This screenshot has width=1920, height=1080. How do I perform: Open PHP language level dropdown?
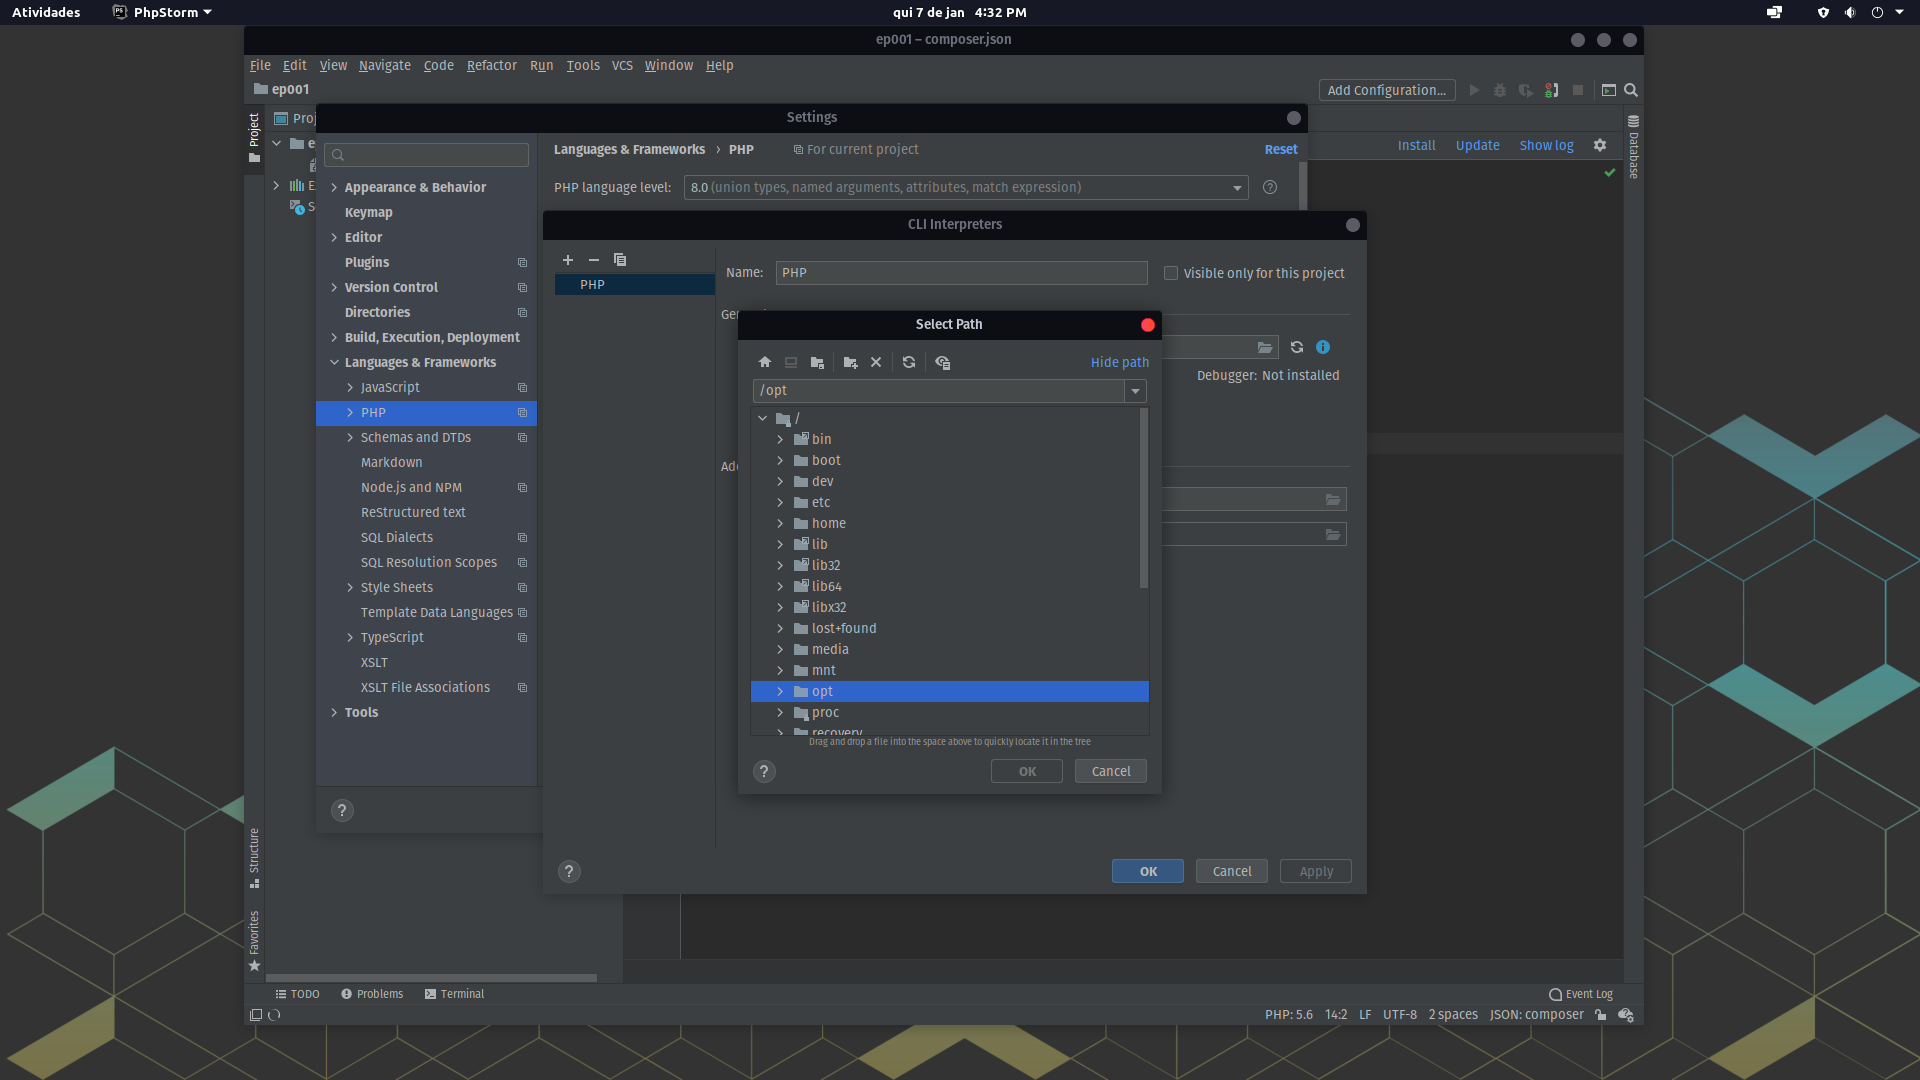[1237, 188]
